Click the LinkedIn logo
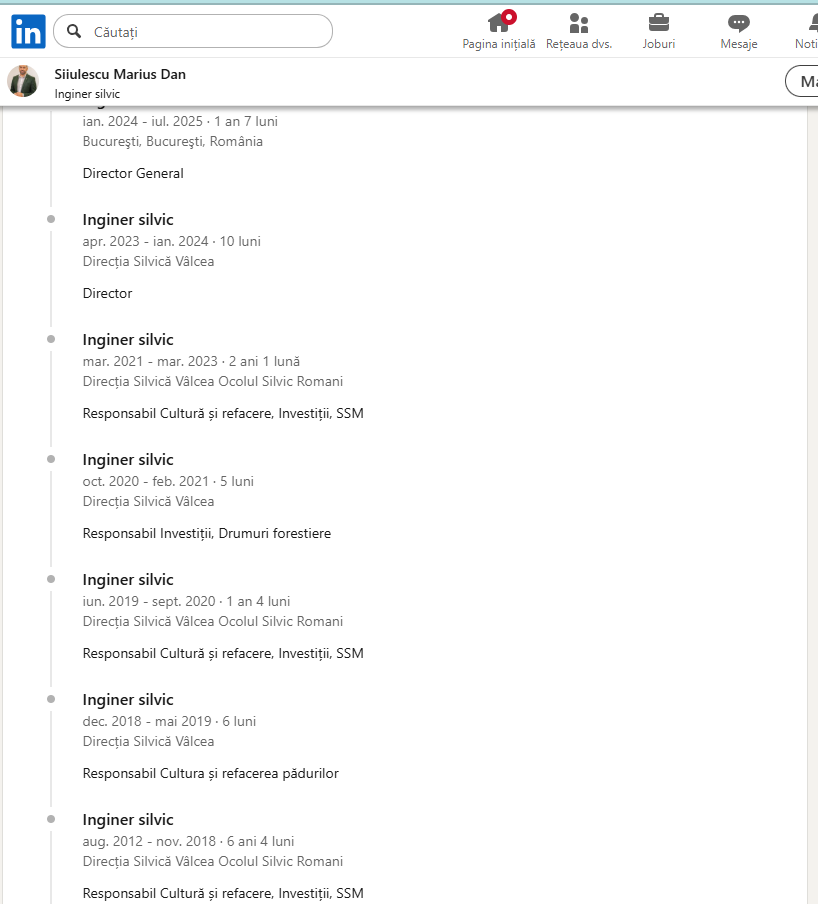 28,32
